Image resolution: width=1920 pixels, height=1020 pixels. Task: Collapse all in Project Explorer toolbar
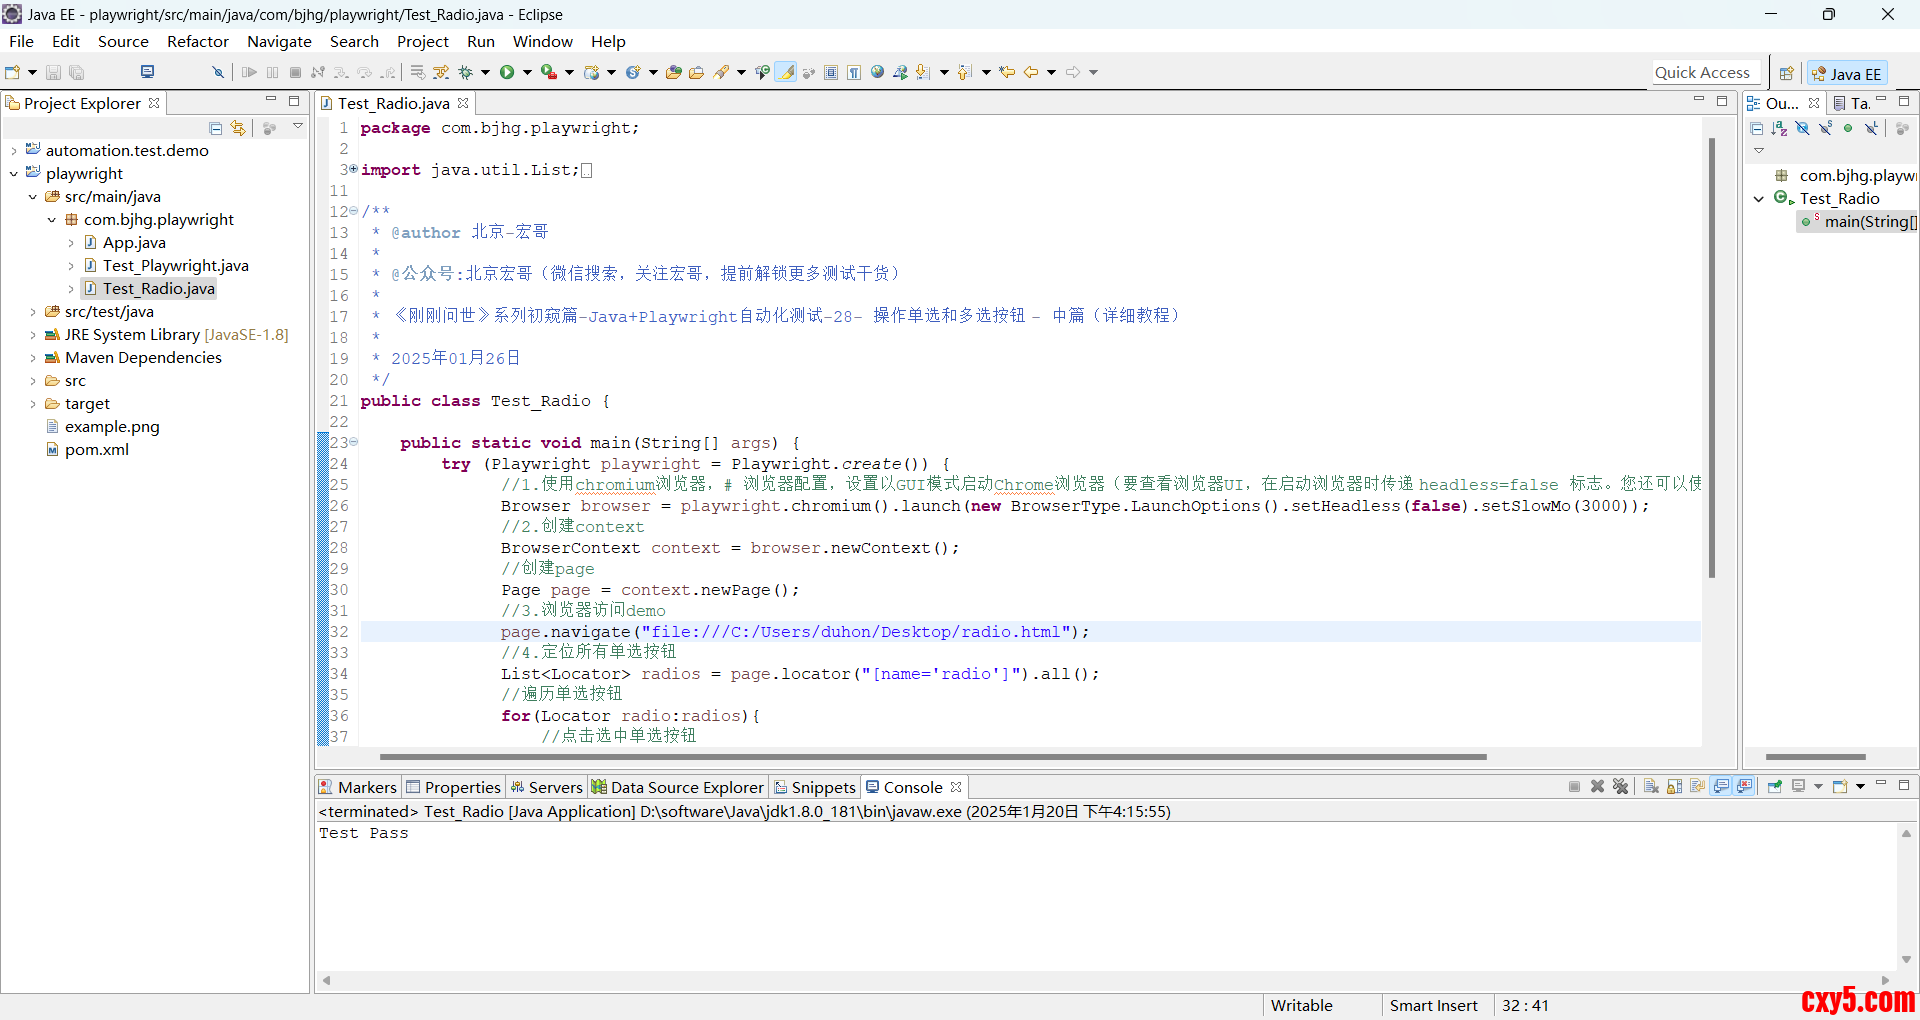point(215,128)
